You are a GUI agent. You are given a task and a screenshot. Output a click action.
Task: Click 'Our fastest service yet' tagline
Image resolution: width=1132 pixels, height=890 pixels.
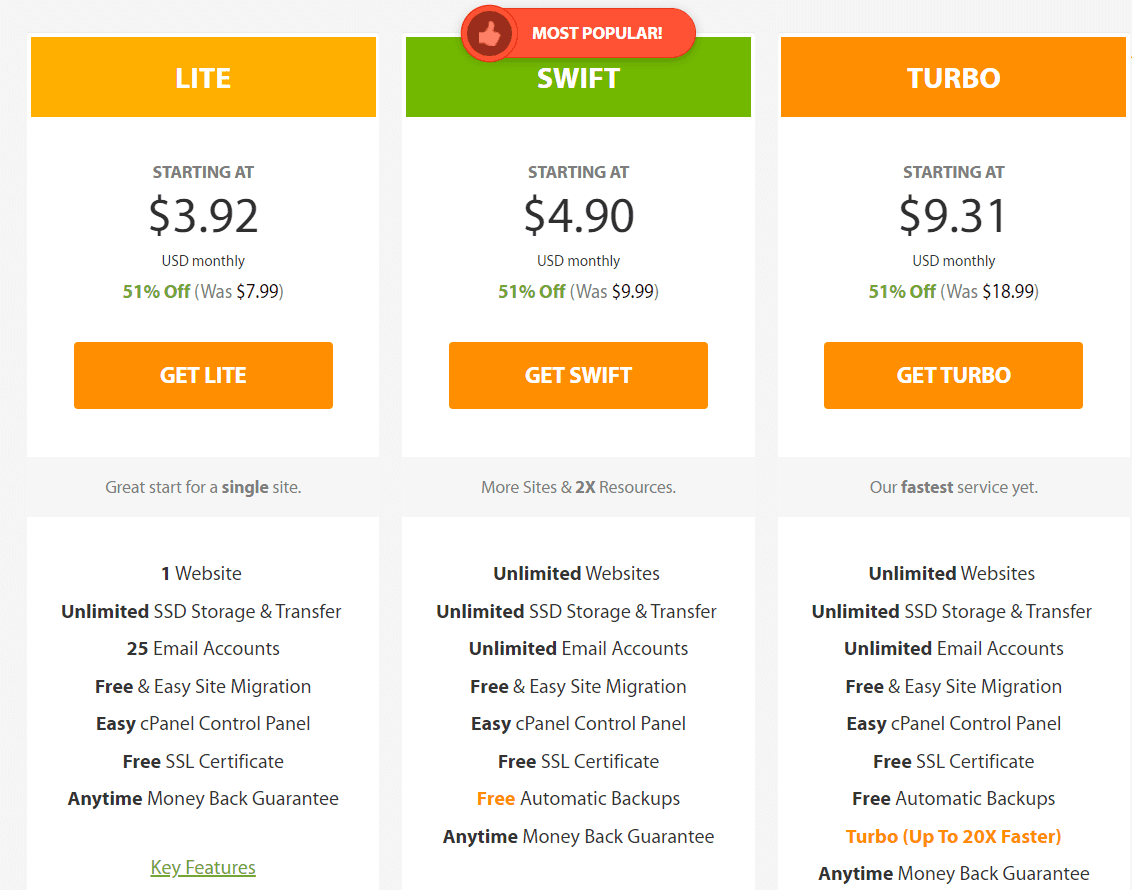[953, 487]
